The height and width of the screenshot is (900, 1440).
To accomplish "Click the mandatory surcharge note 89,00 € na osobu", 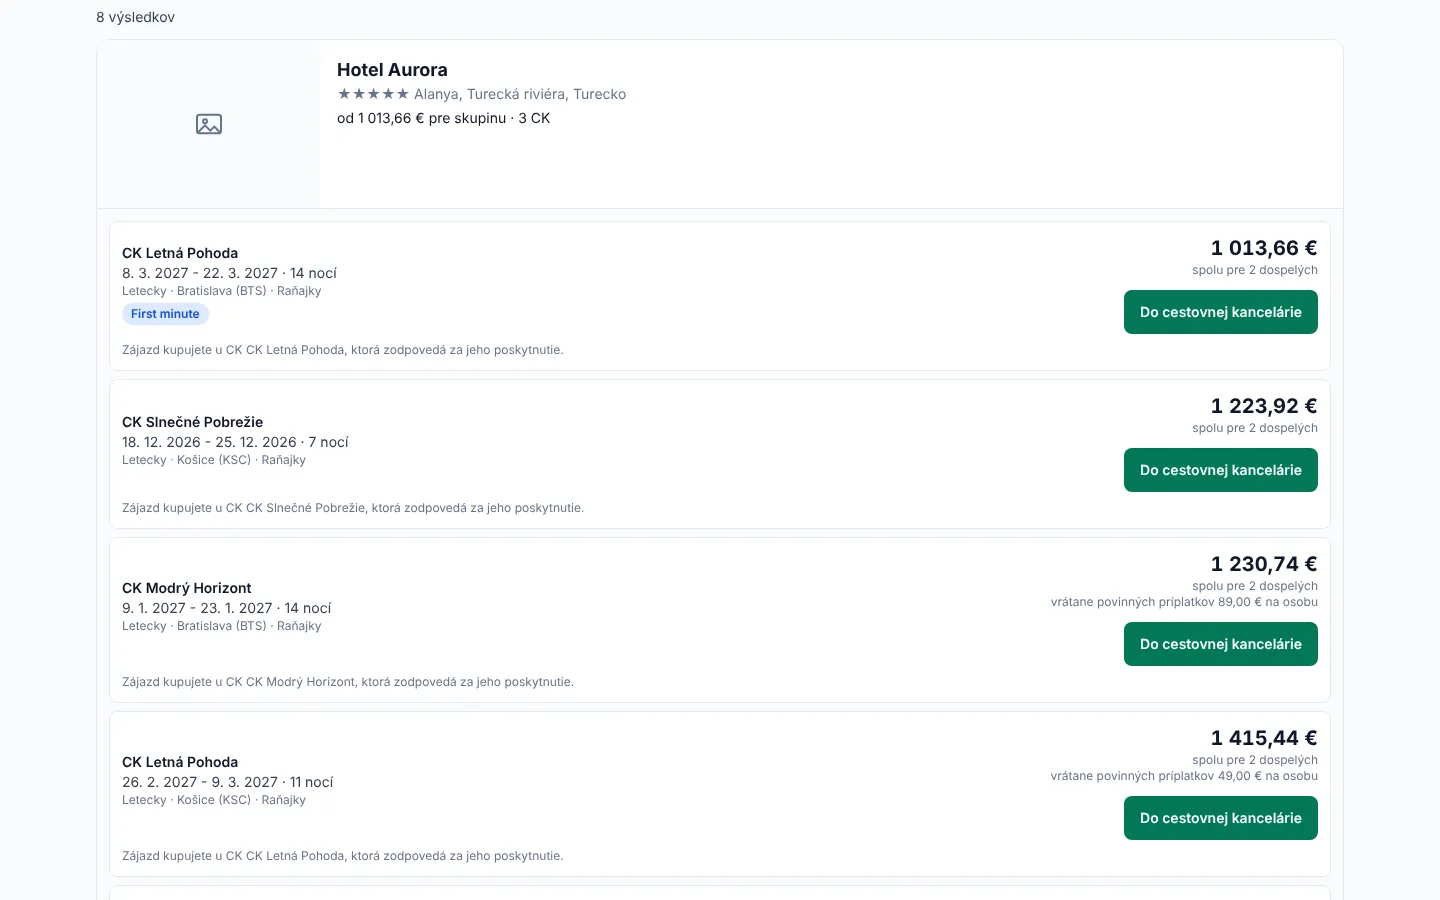I will click(x=1184, y=602).
